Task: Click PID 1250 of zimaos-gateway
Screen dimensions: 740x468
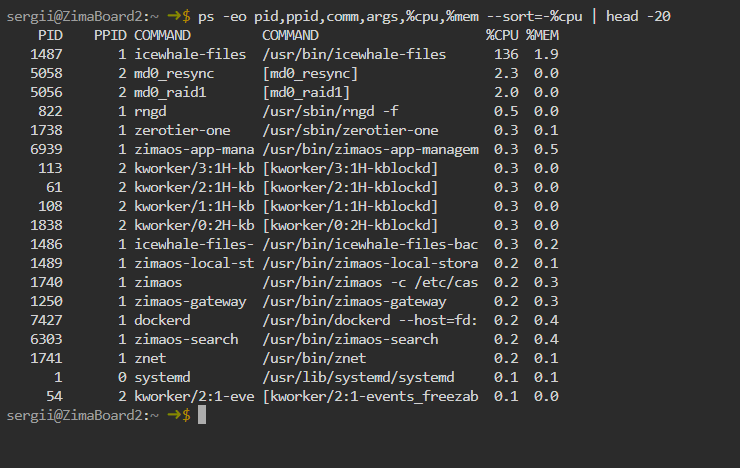Action: pyautogui.click(x=46, y=301)
